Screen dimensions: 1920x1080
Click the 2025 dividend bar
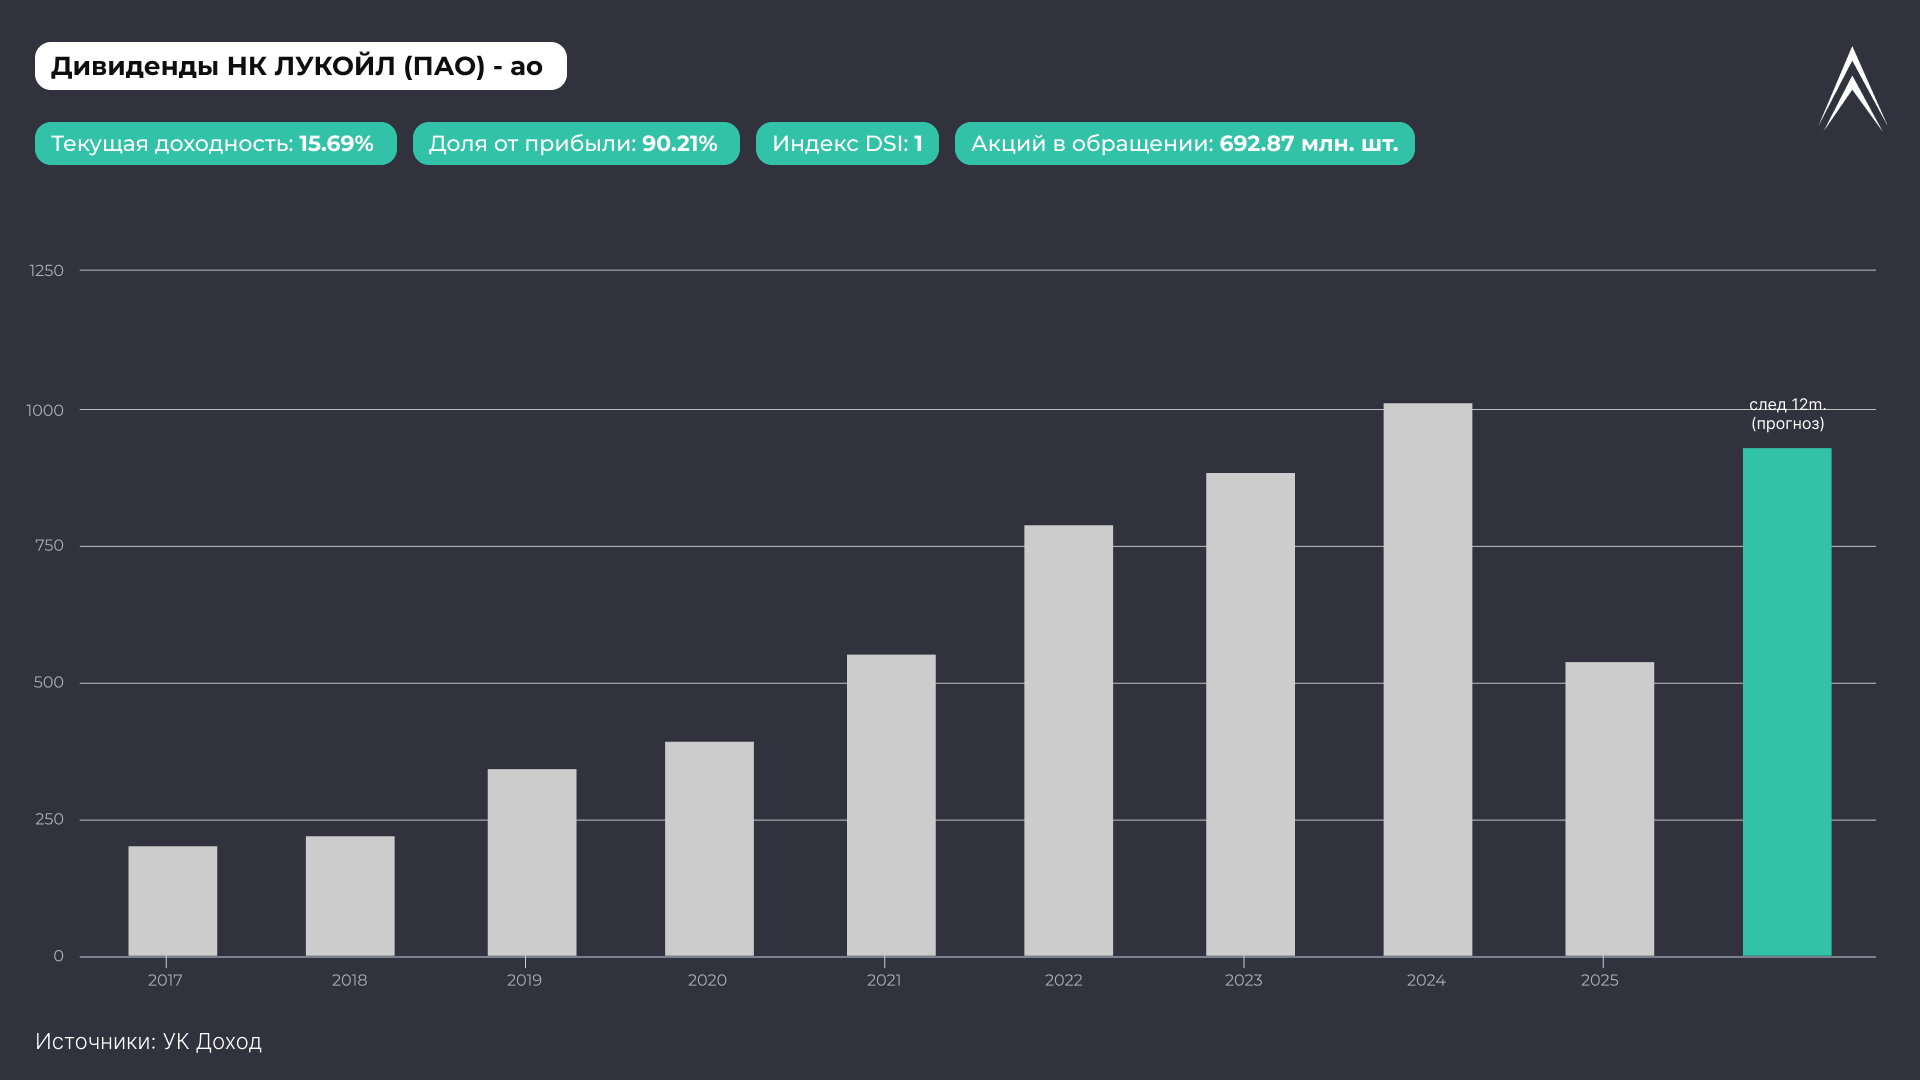click(1609, 808)
